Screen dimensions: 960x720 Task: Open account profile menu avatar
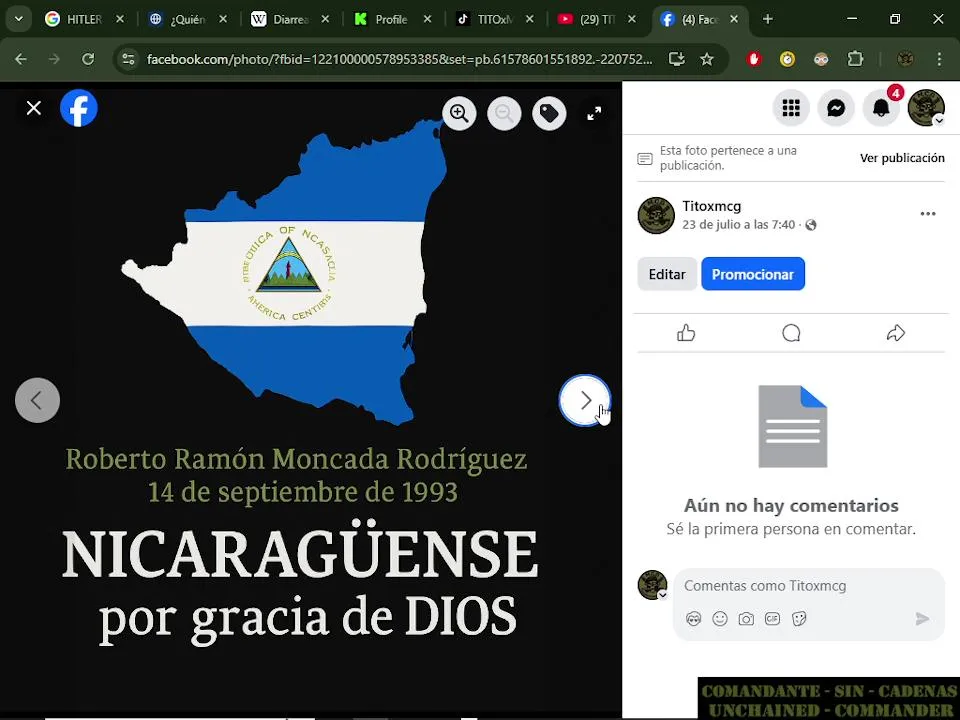tap(926, 108)
